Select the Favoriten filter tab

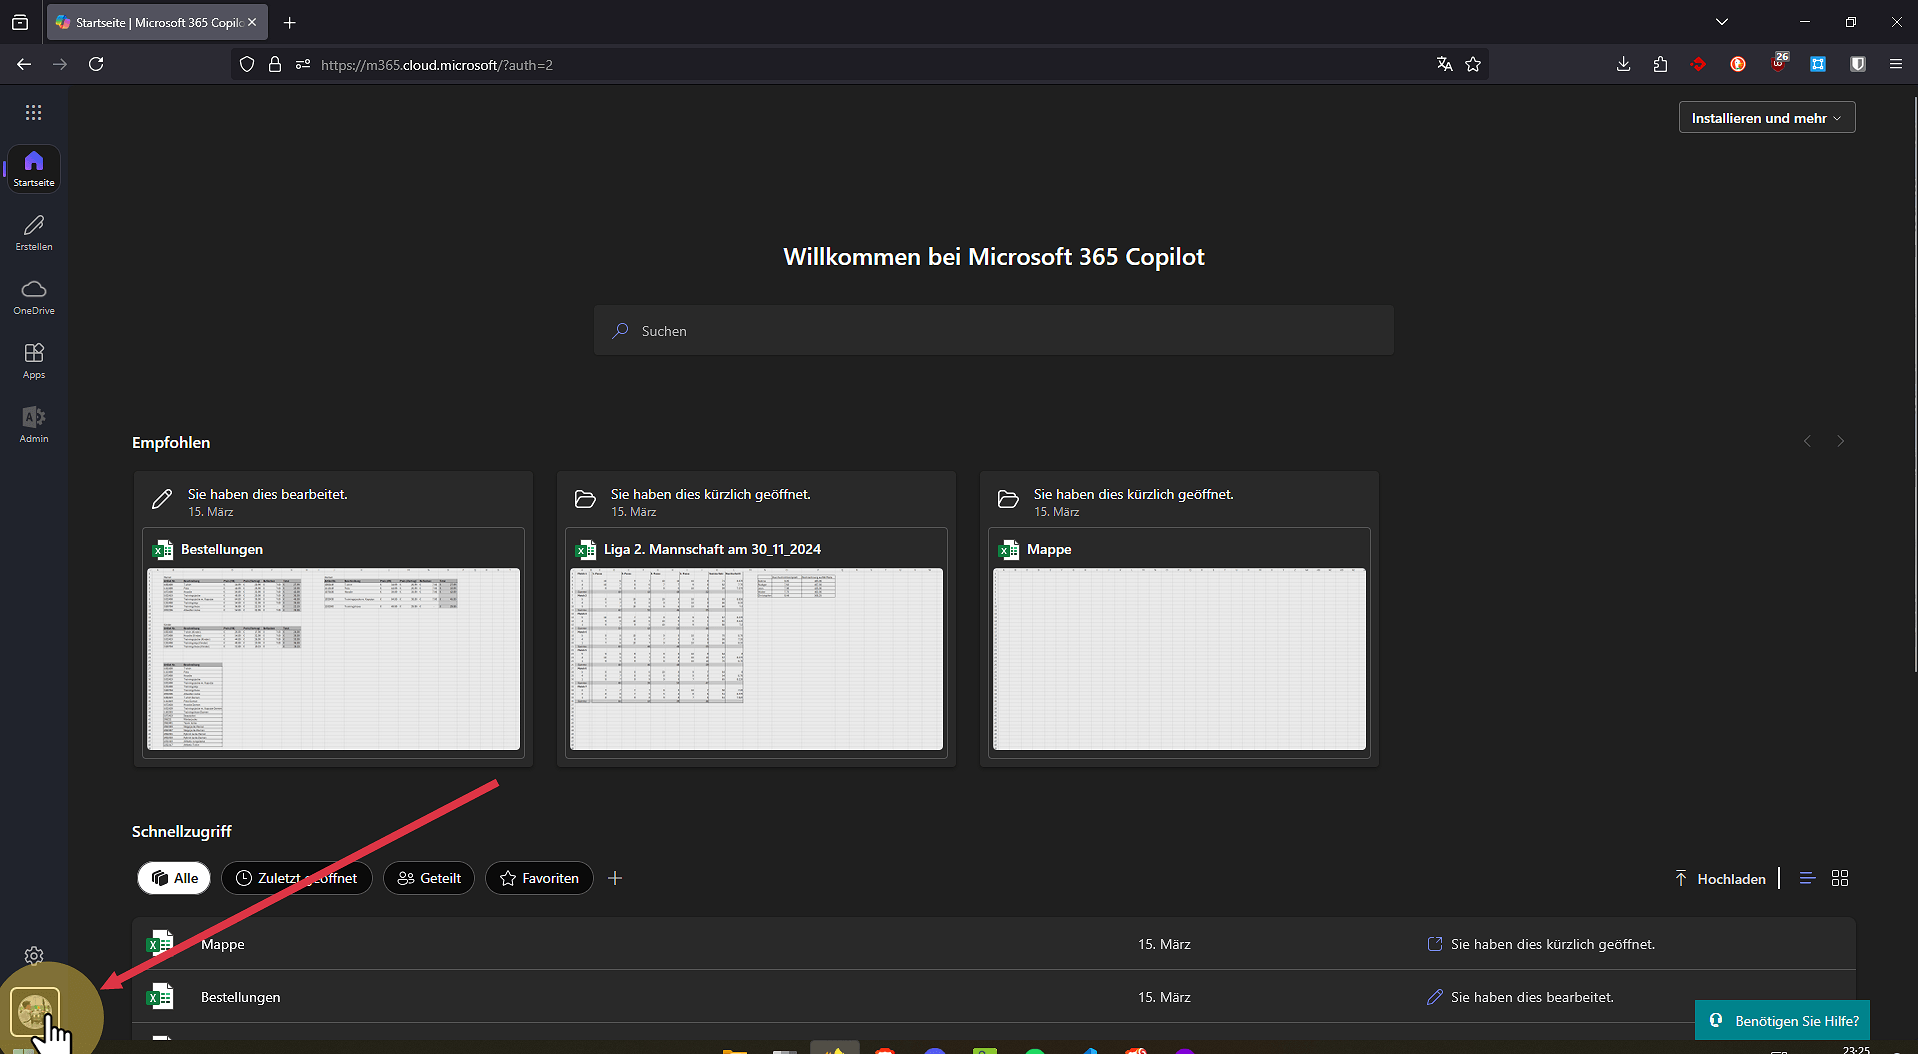[x=539, y=878]
